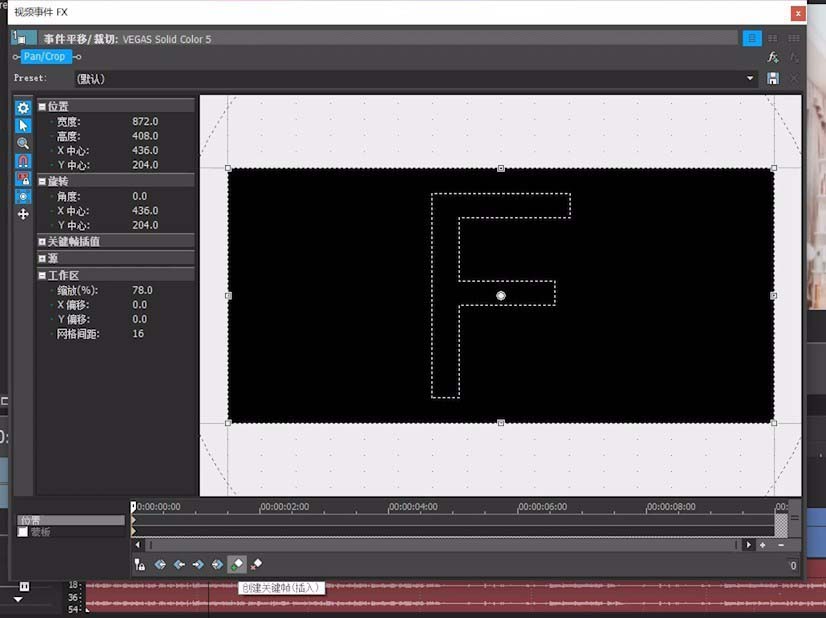
Task: Click the bottom-left crop corner handle
Action: [x=228, y=423]
